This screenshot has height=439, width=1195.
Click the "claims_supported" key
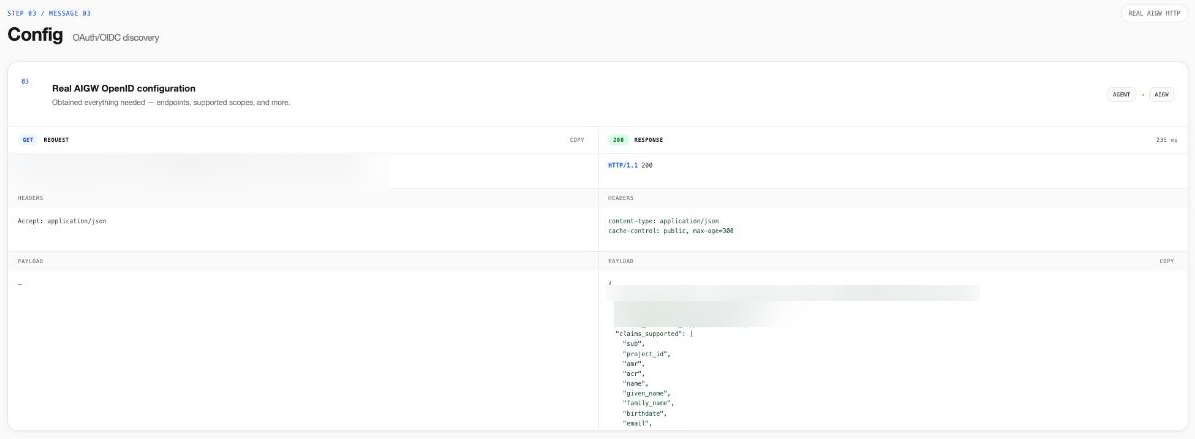pyautogui.click(x=652, y=334)
